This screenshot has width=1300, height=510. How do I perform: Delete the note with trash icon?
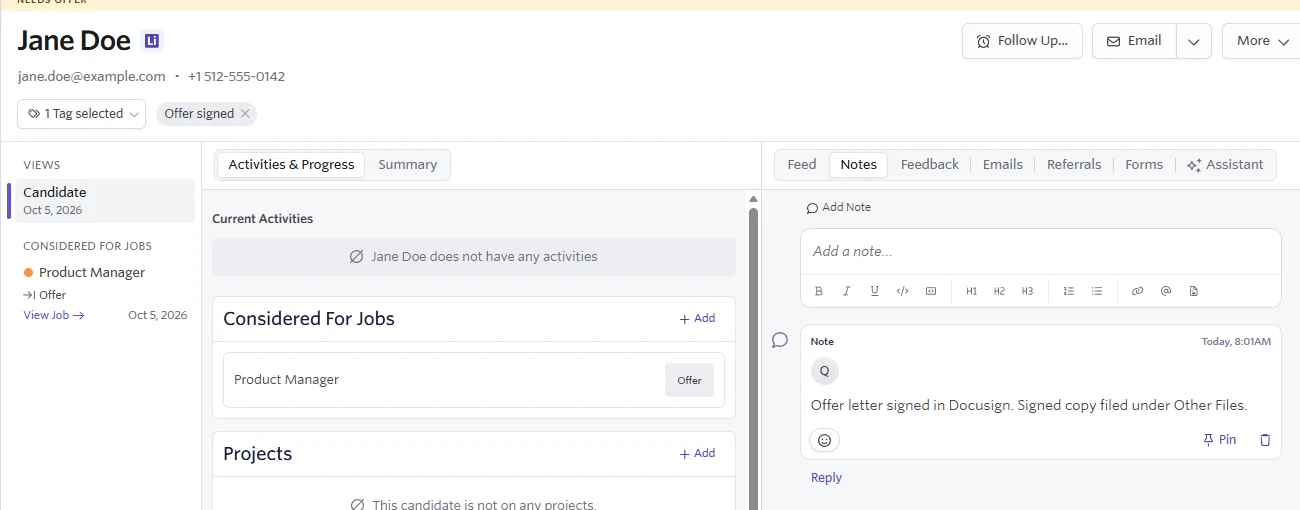[x=1265, y=440]
